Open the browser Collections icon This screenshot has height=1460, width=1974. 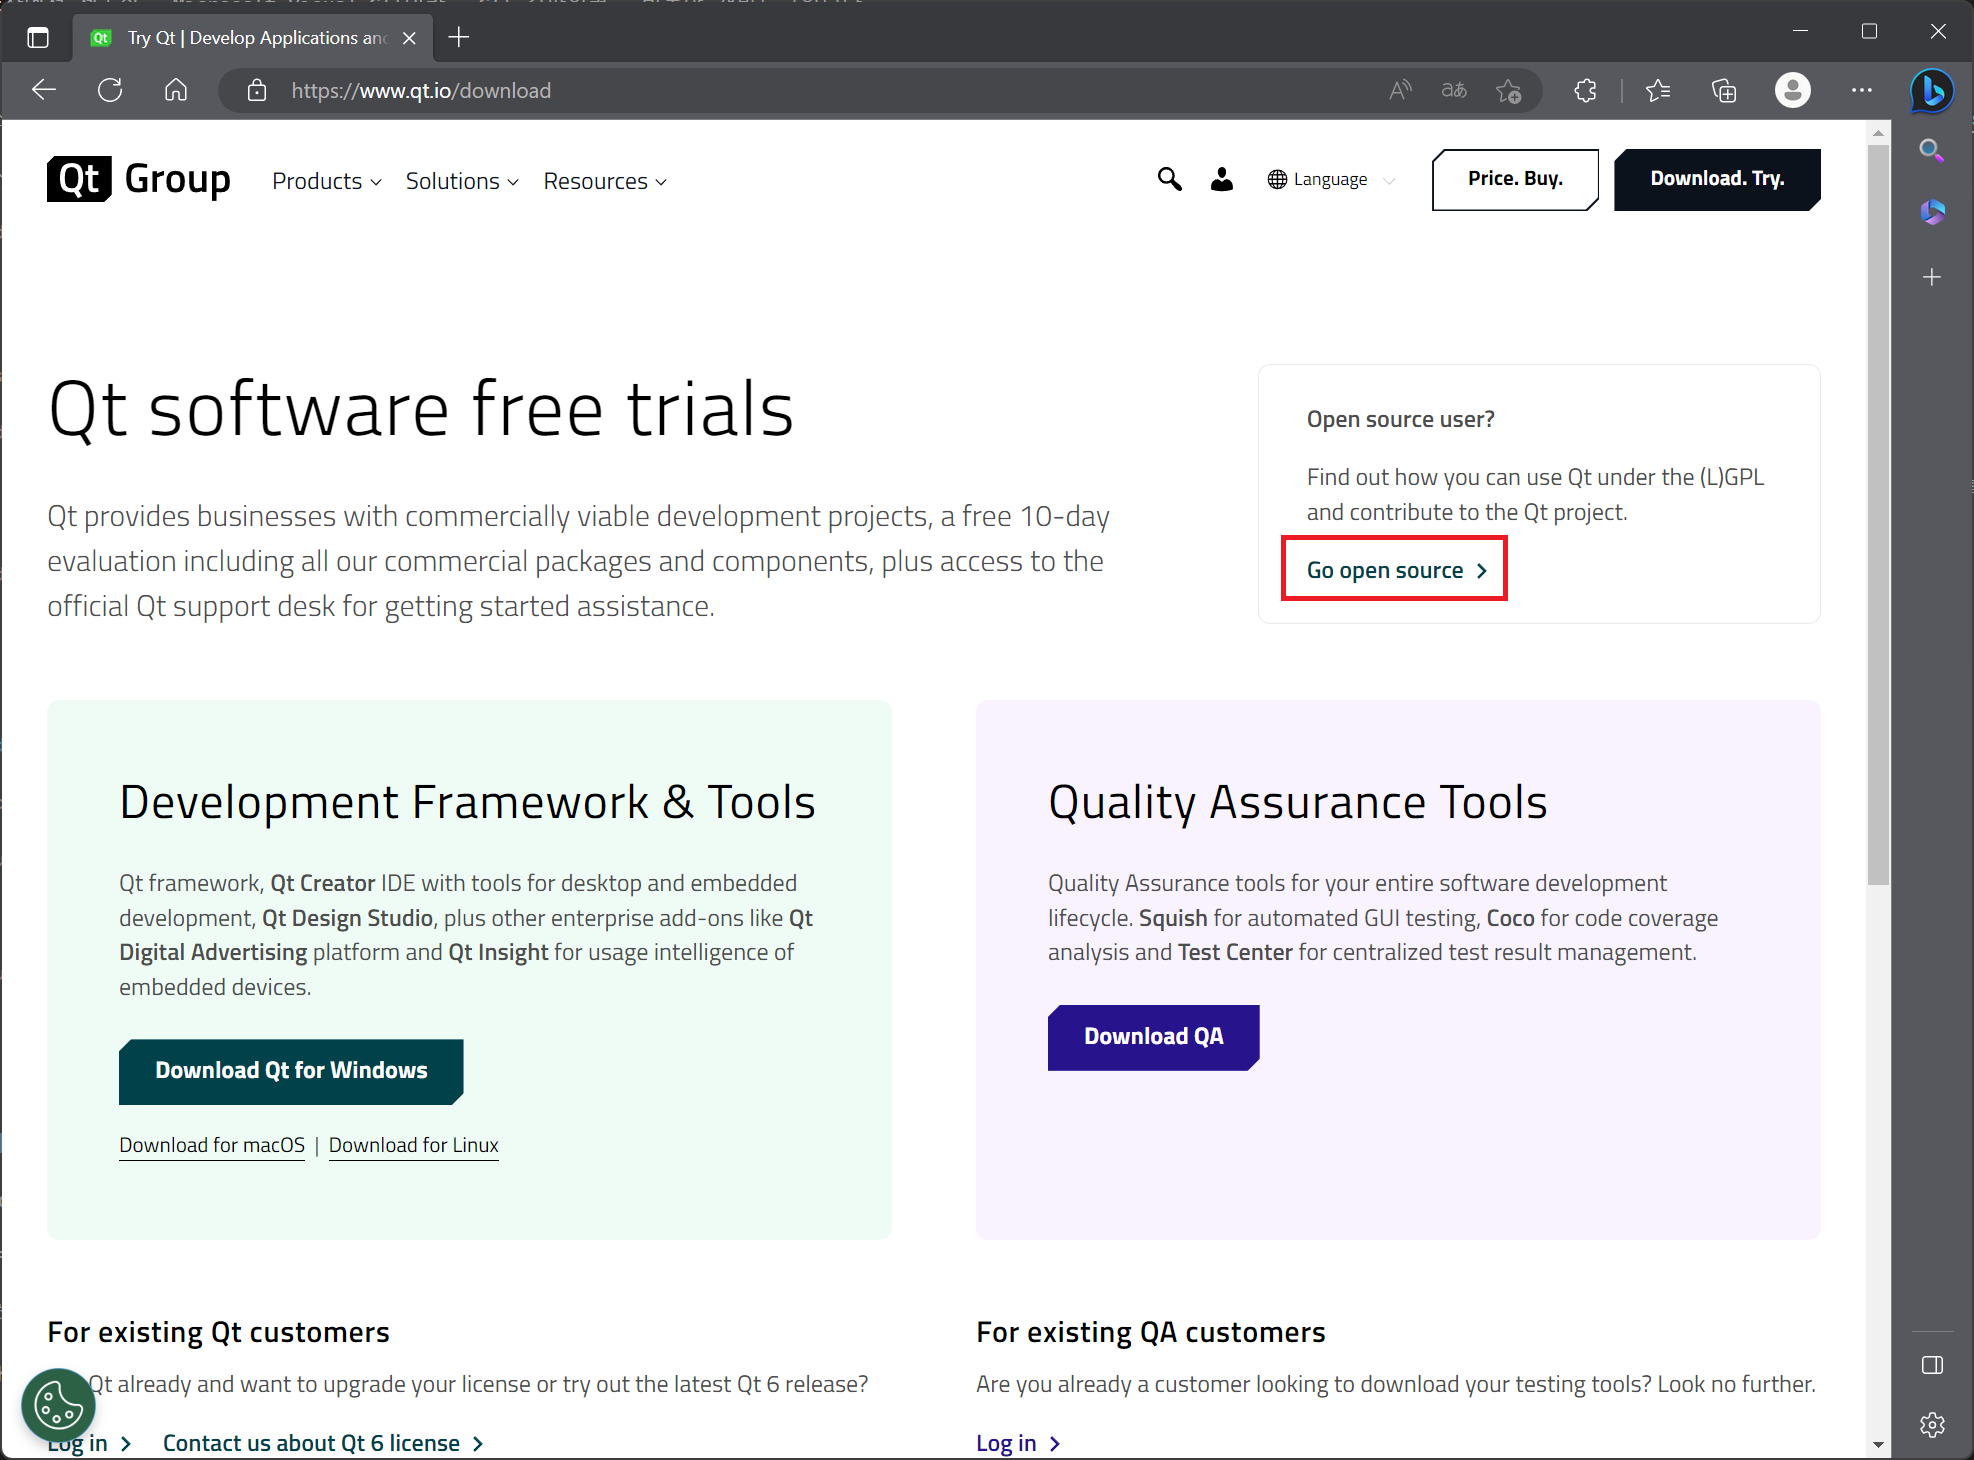1724,91
